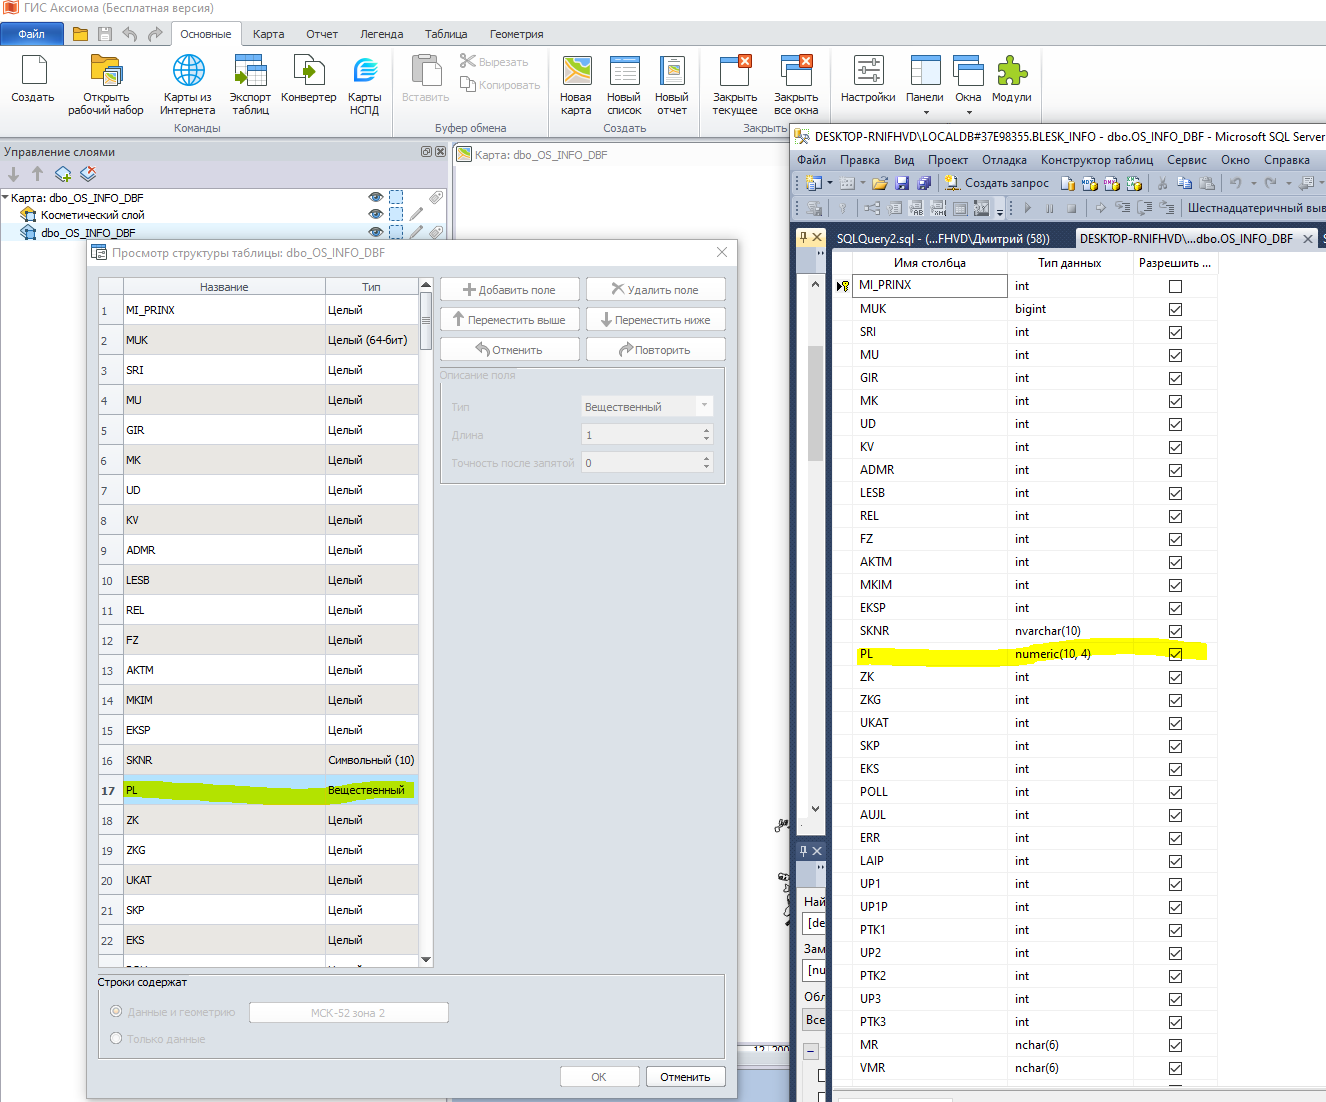
Task: Select the Только данные radio button
Action: (x=117, y=1039)
